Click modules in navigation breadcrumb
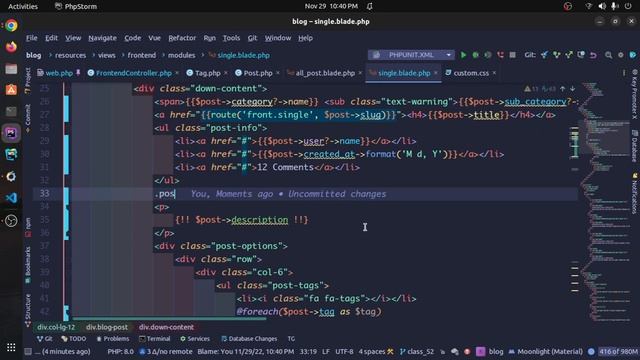Screen dimensions: 640x360 click(182, 55)
